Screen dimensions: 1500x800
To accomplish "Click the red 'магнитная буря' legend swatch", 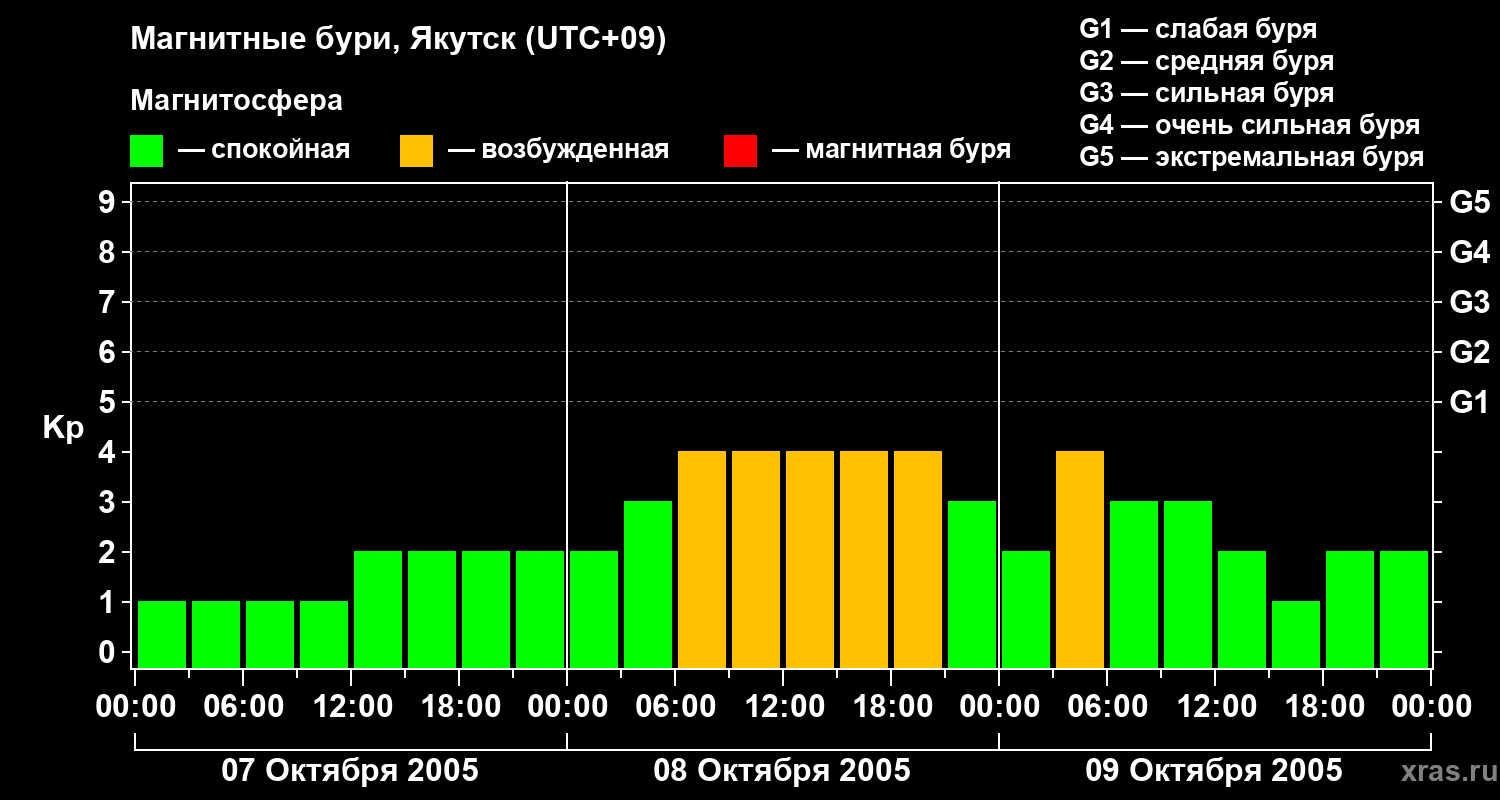I will [x=740, y=151].
